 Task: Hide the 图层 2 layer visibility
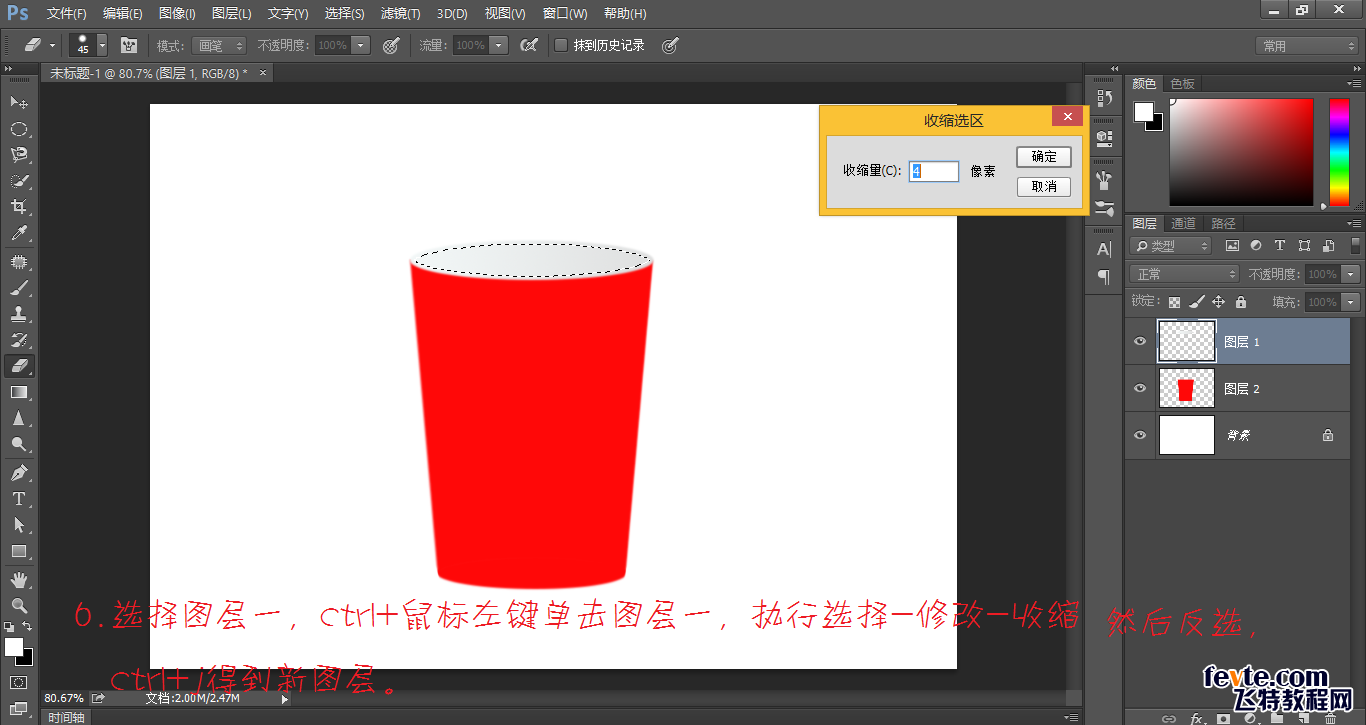[x=1140, y=388]
